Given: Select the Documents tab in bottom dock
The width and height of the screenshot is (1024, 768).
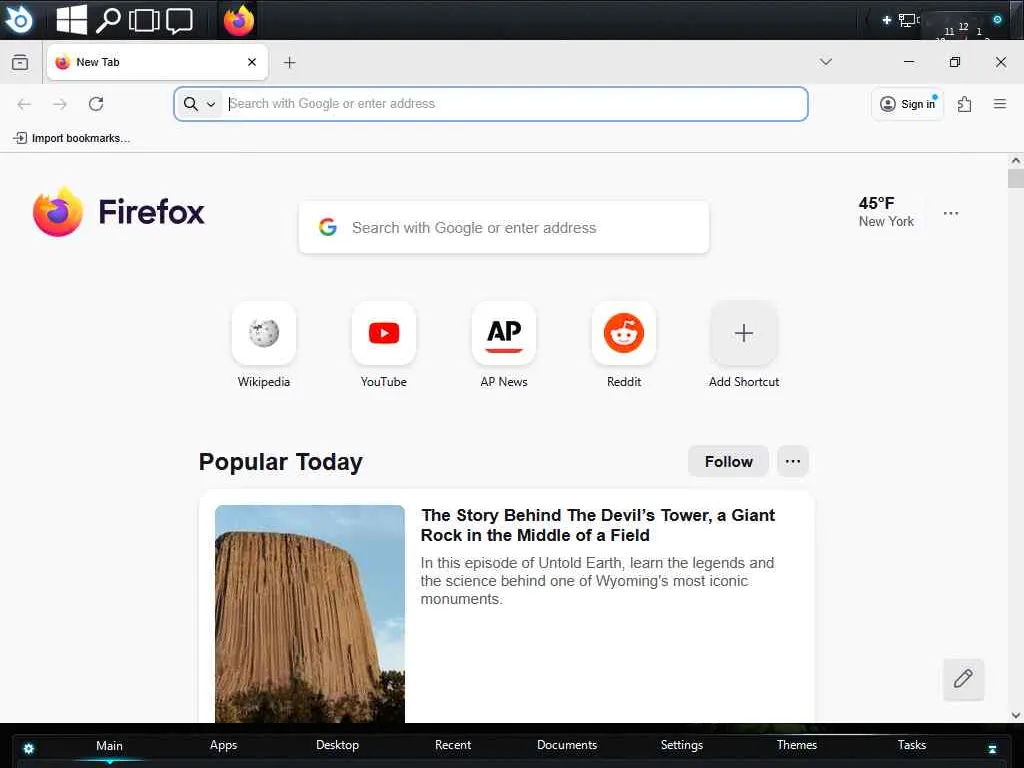Looking at the screenshot, I should pos(567,745).
